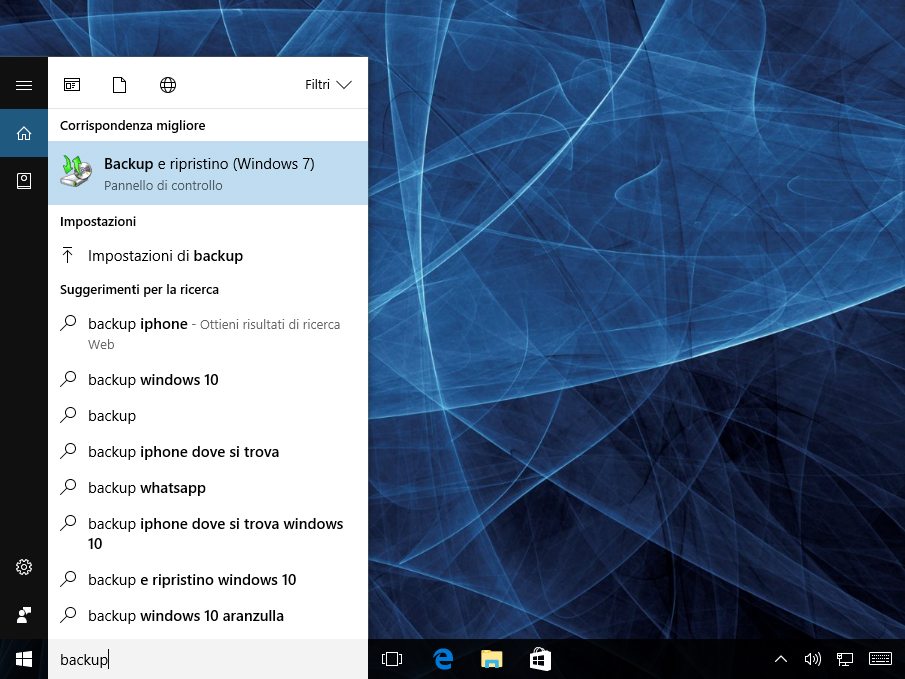
Task: Open Impostazioni di backup setting
Action: click(x=165, y=256)
